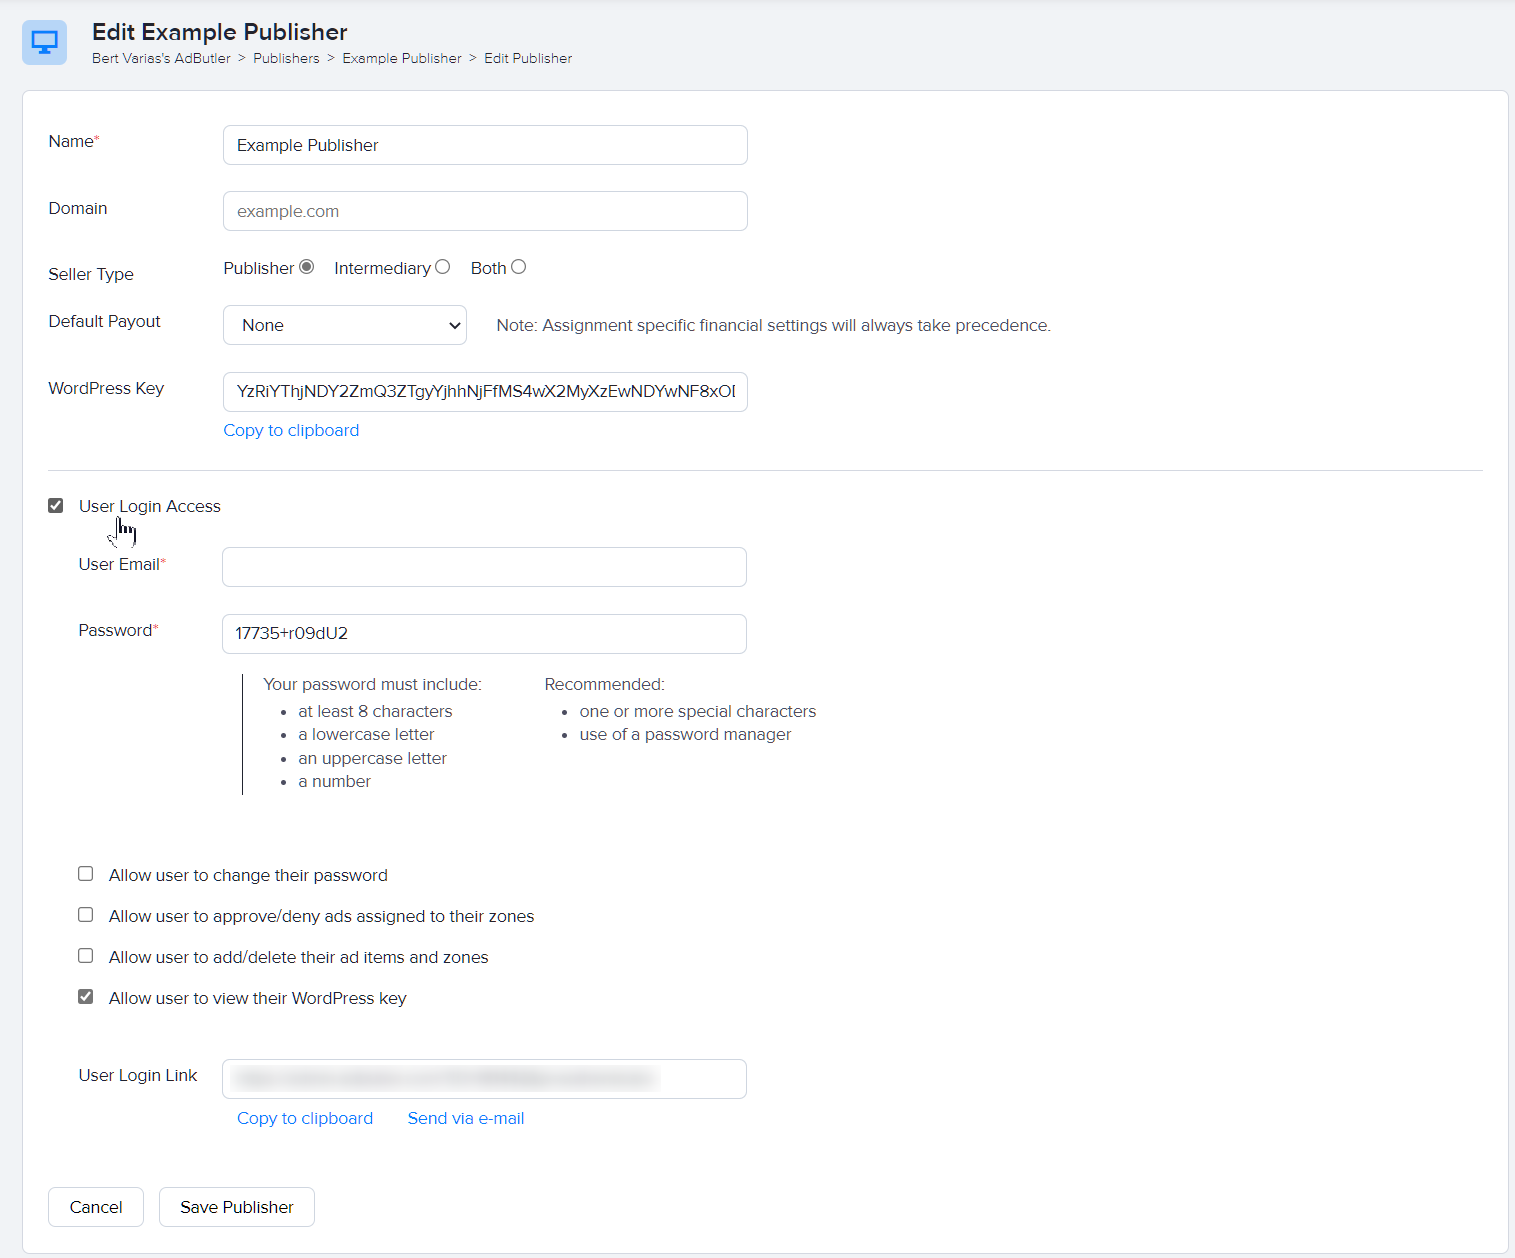Disable the User Login Access checkbox

pos(56,505)
